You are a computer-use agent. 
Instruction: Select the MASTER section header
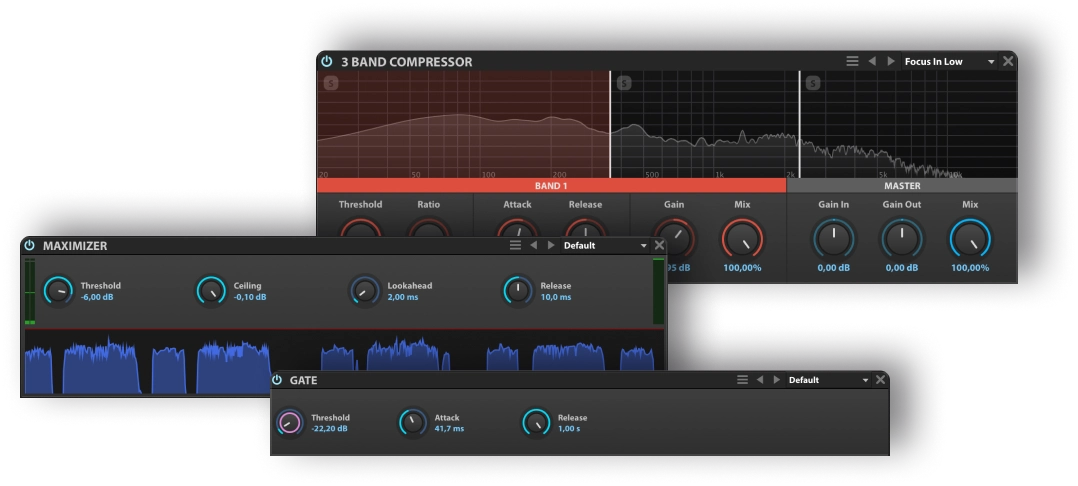902,185
